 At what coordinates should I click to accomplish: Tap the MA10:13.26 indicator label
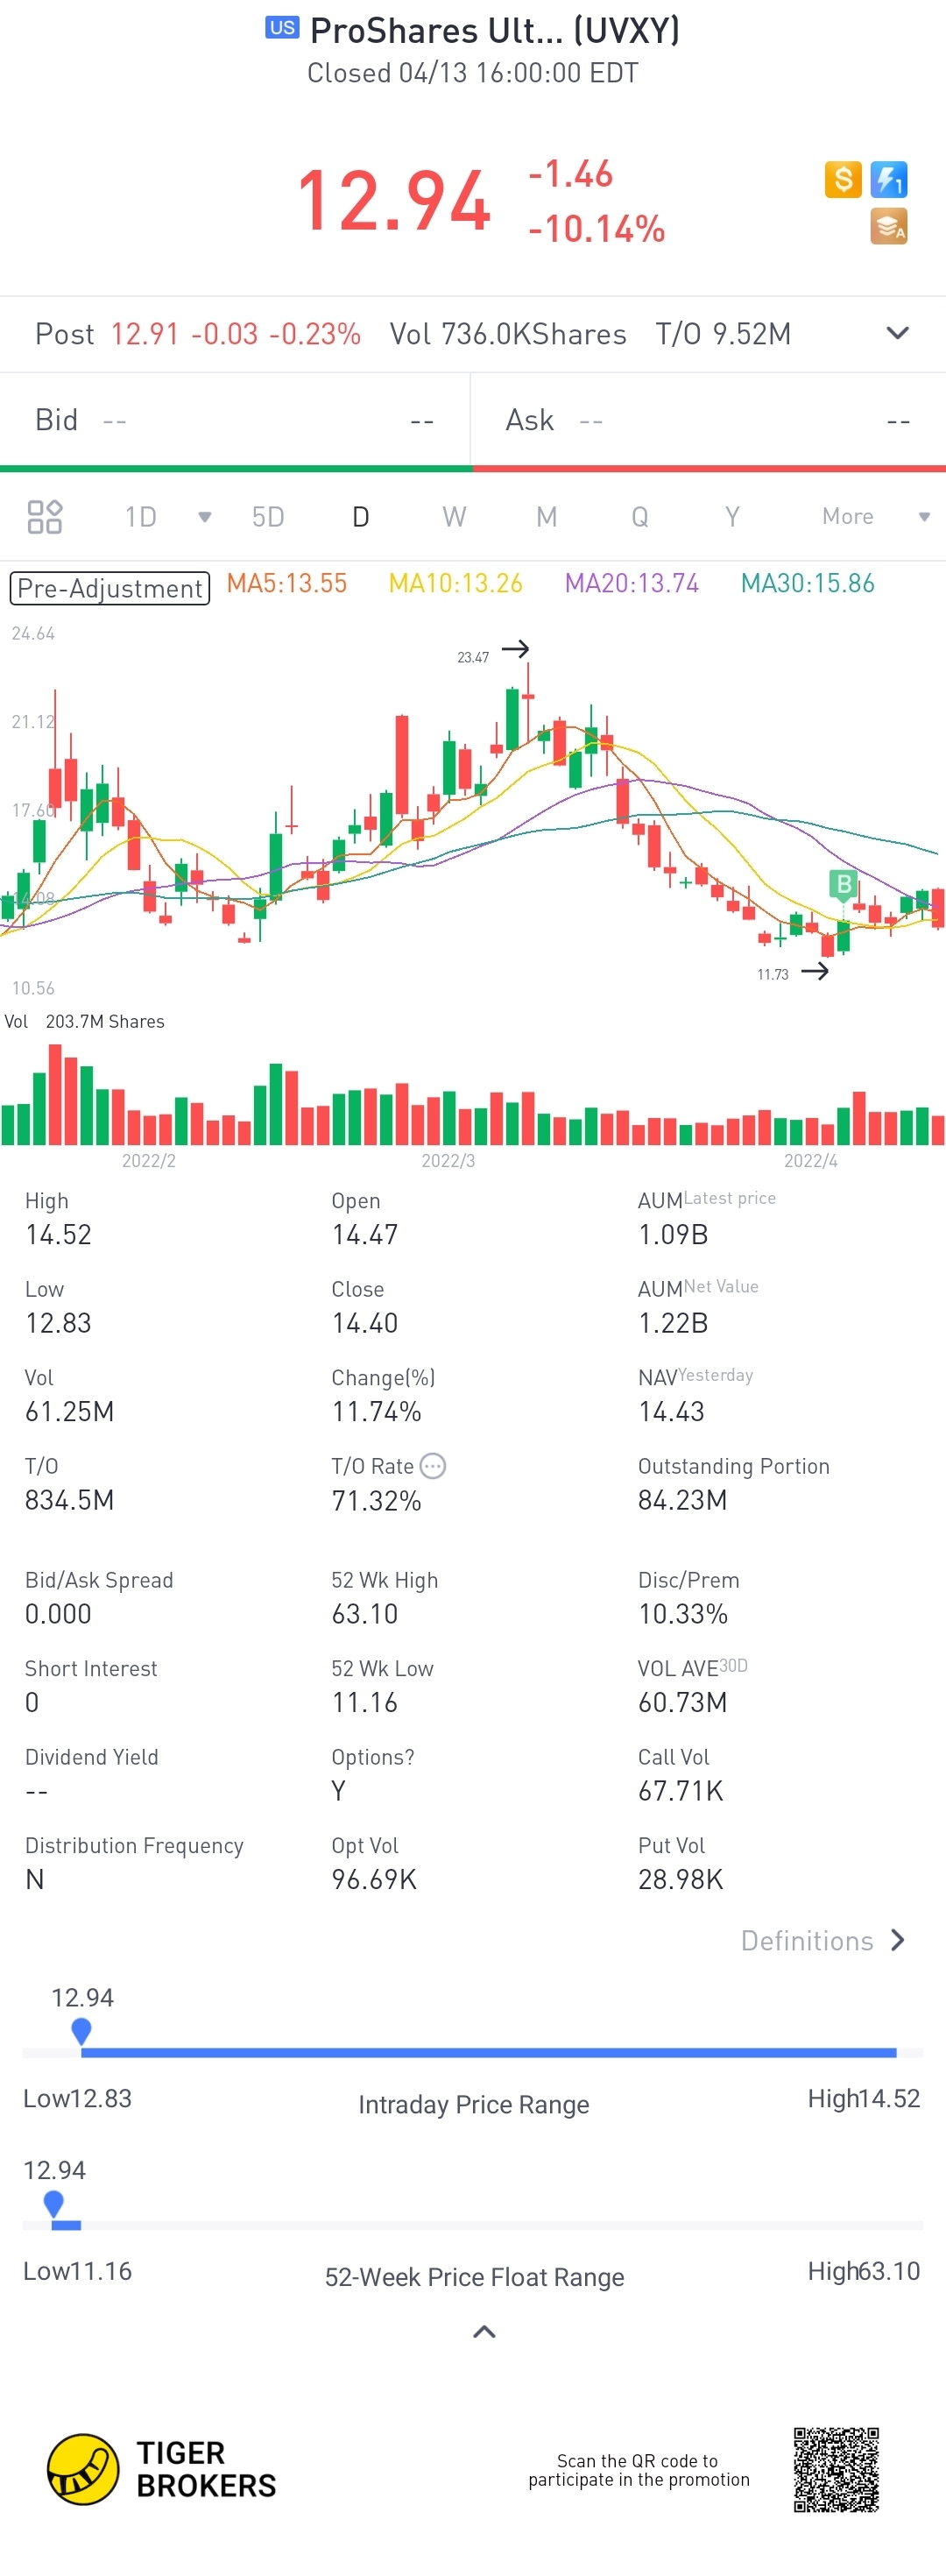click(x=456, y=583)
